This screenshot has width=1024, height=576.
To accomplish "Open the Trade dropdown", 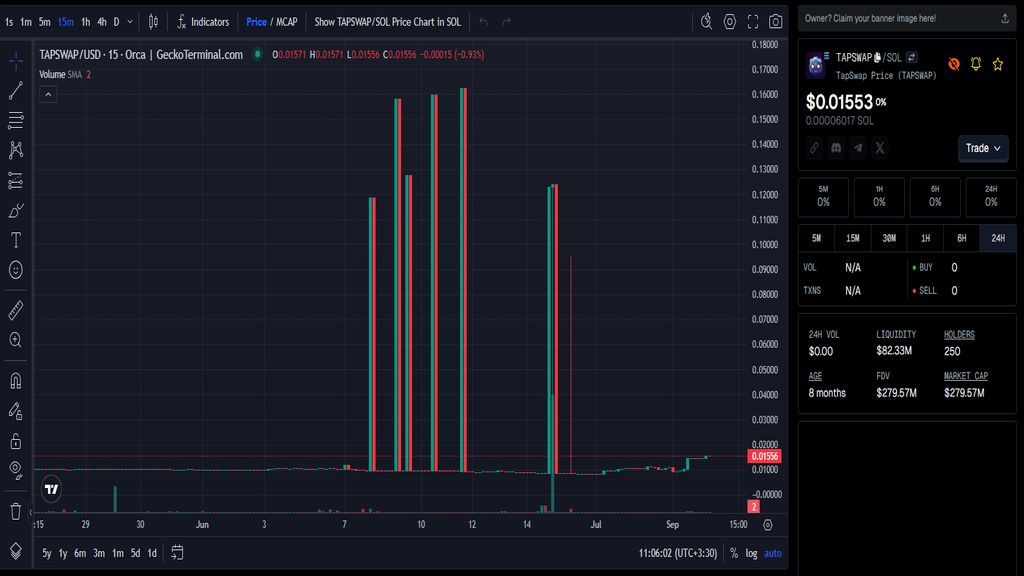I will [983, 148].
